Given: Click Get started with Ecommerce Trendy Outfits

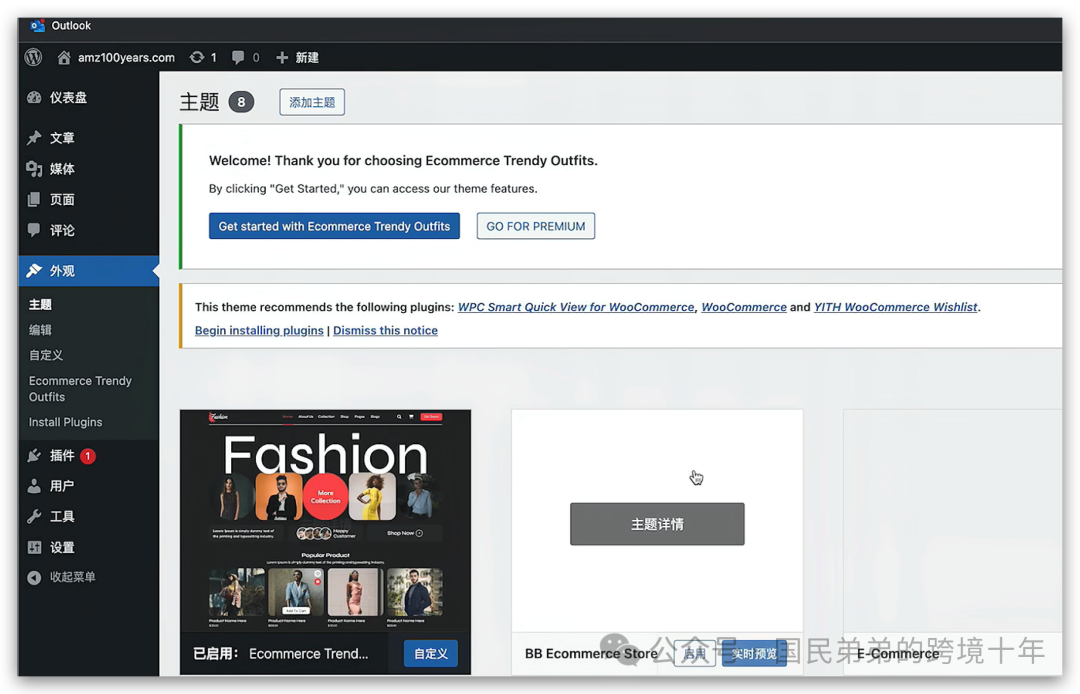Looking at the screenshot, I should coord(334,226).
